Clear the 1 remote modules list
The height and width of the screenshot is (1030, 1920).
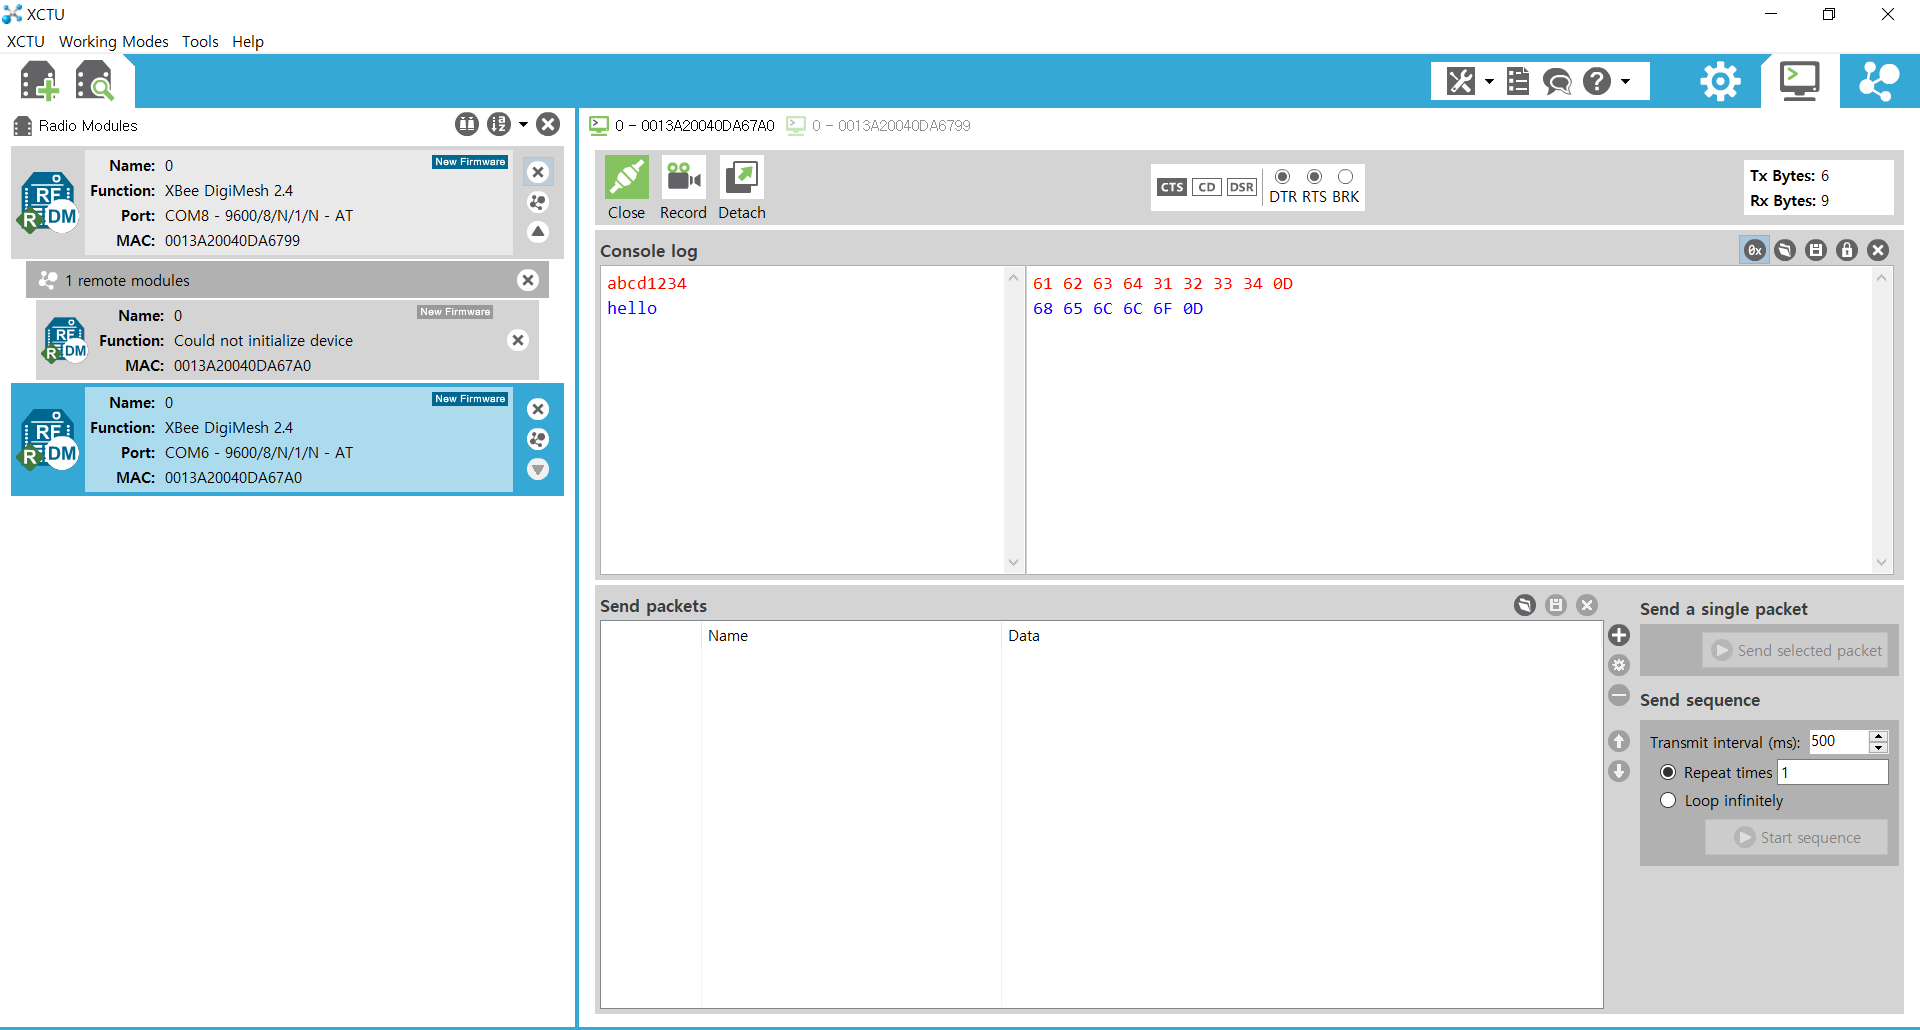click(x=528, y=280)
